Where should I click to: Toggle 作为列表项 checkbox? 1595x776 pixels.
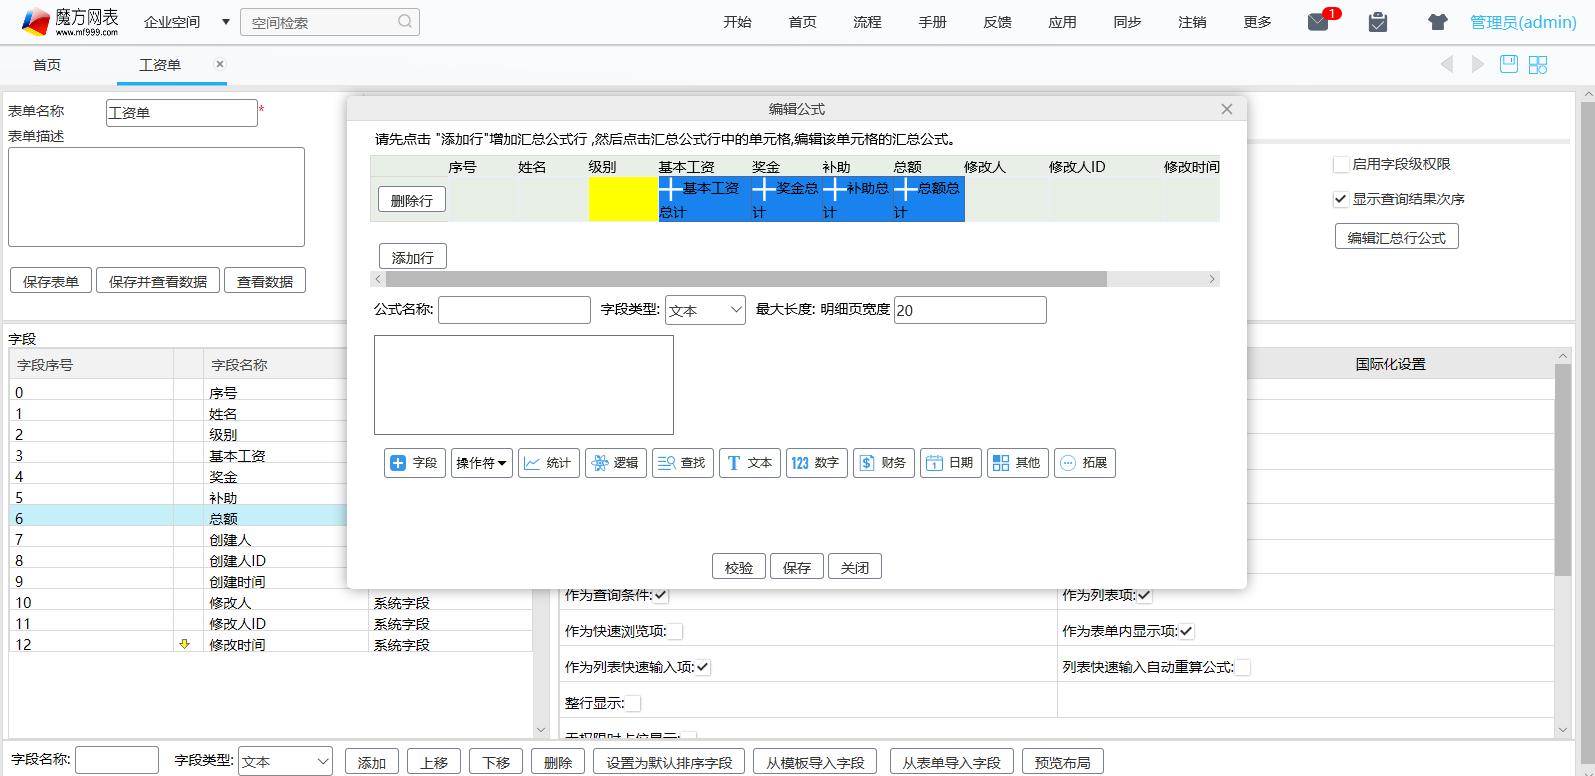pyautogui.click(x=1145, y=595)
